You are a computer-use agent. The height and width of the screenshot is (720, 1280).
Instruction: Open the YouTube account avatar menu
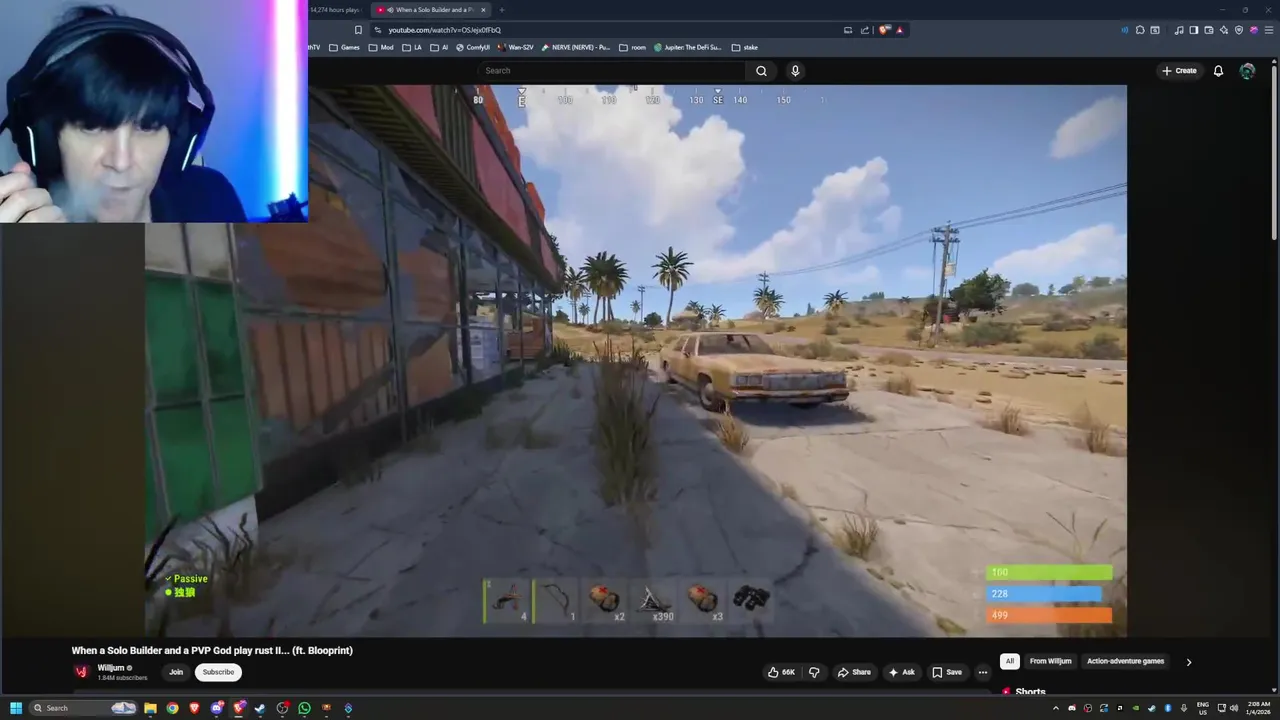click(x=1247, y=71)
